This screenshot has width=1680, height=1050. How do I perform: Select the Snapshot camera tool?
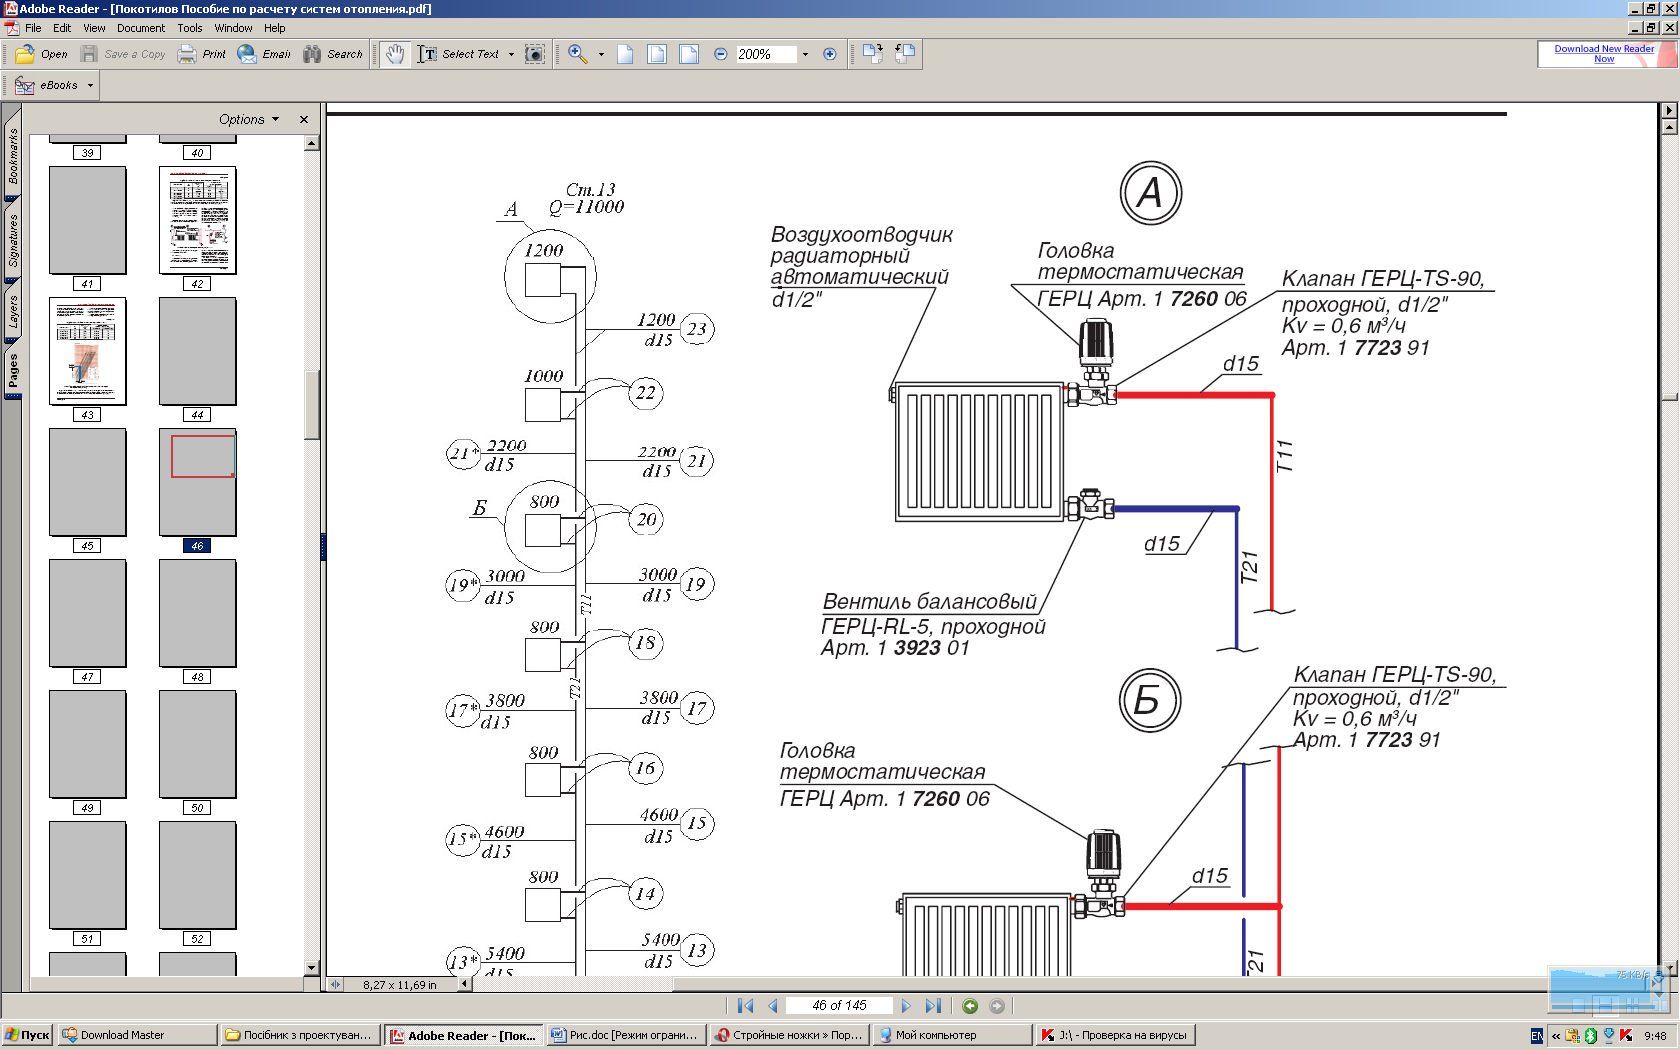tap(535, 54)
